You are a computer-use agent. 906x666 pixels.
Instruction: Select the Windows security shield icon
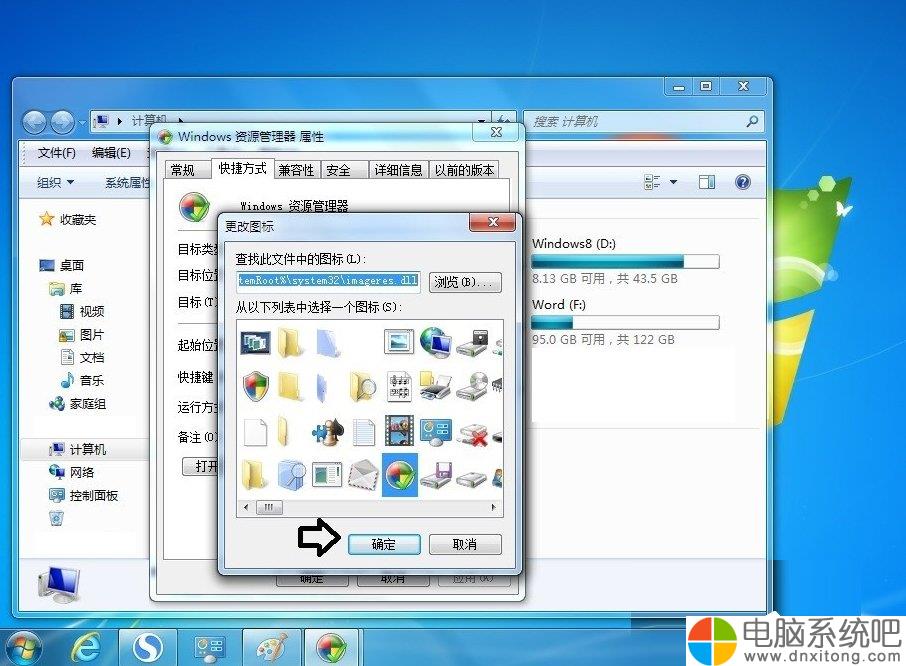point(255,386)
